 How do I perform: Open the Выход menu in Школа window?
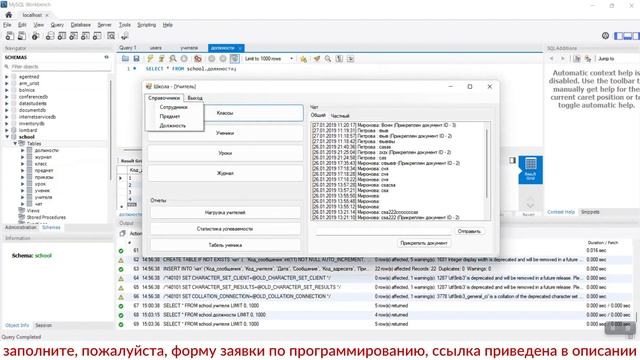tap(195, 98)
